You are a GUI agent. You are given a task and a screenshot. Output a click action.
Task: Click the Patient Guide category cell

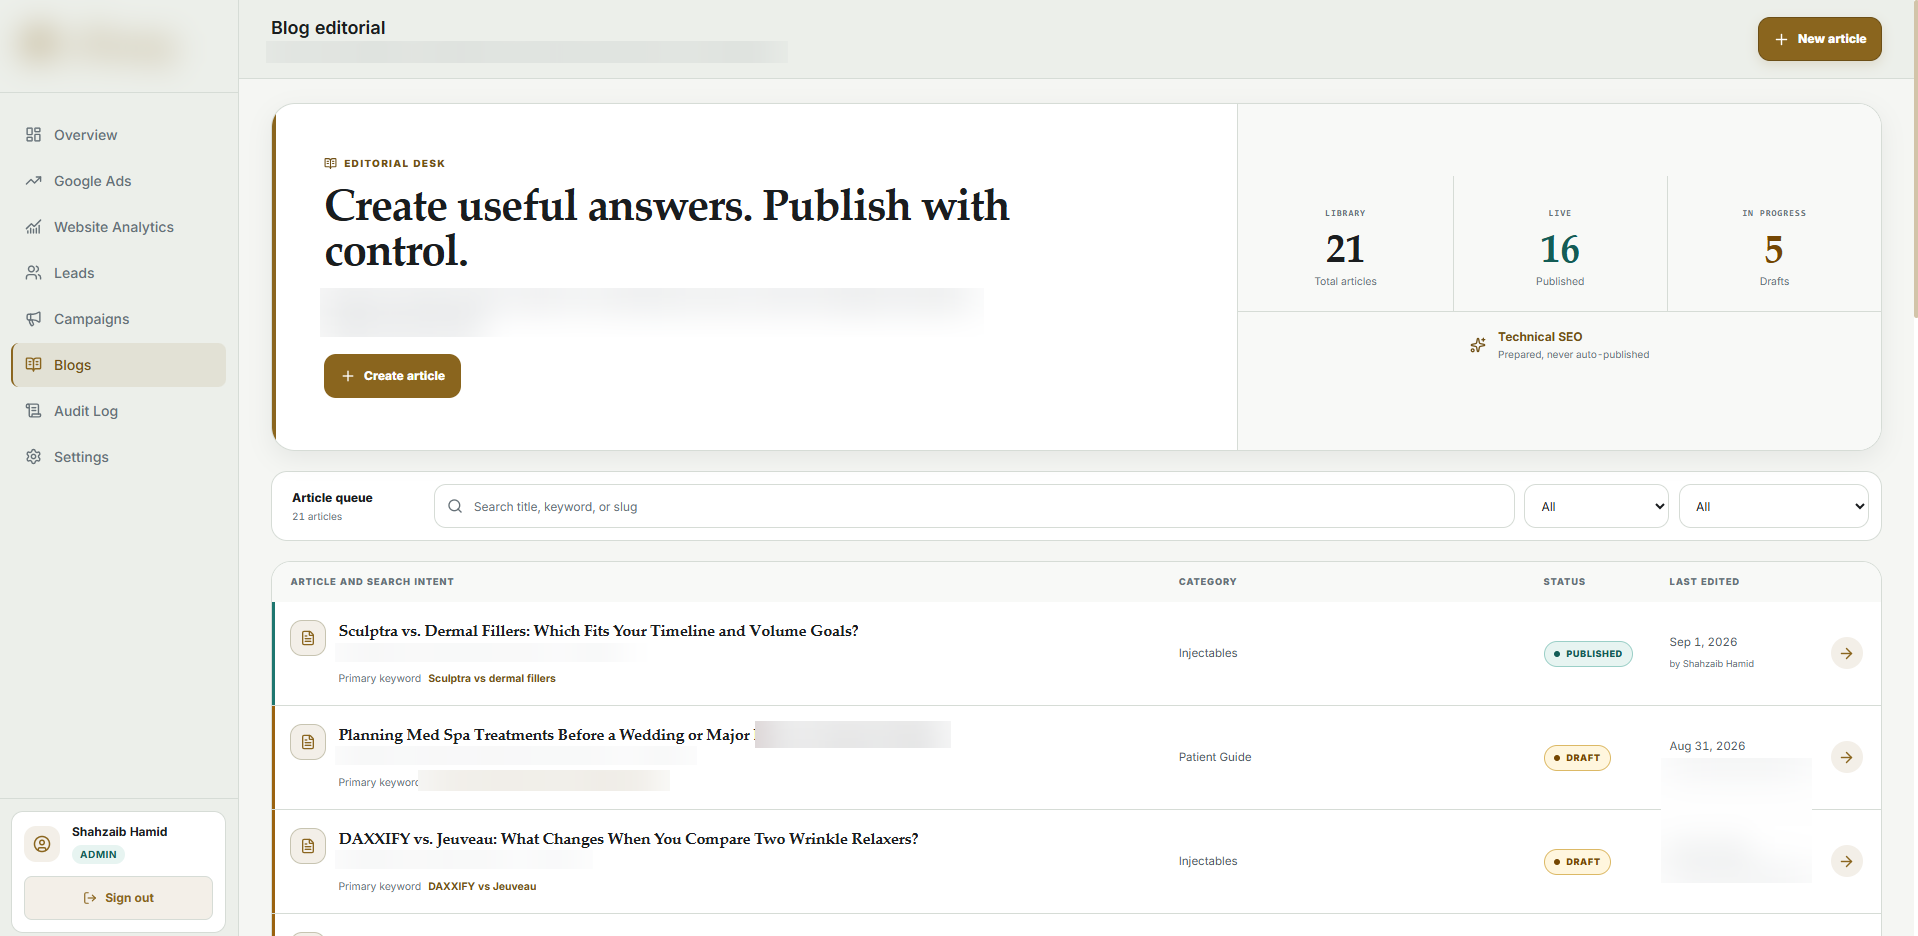pos(1215,757)
